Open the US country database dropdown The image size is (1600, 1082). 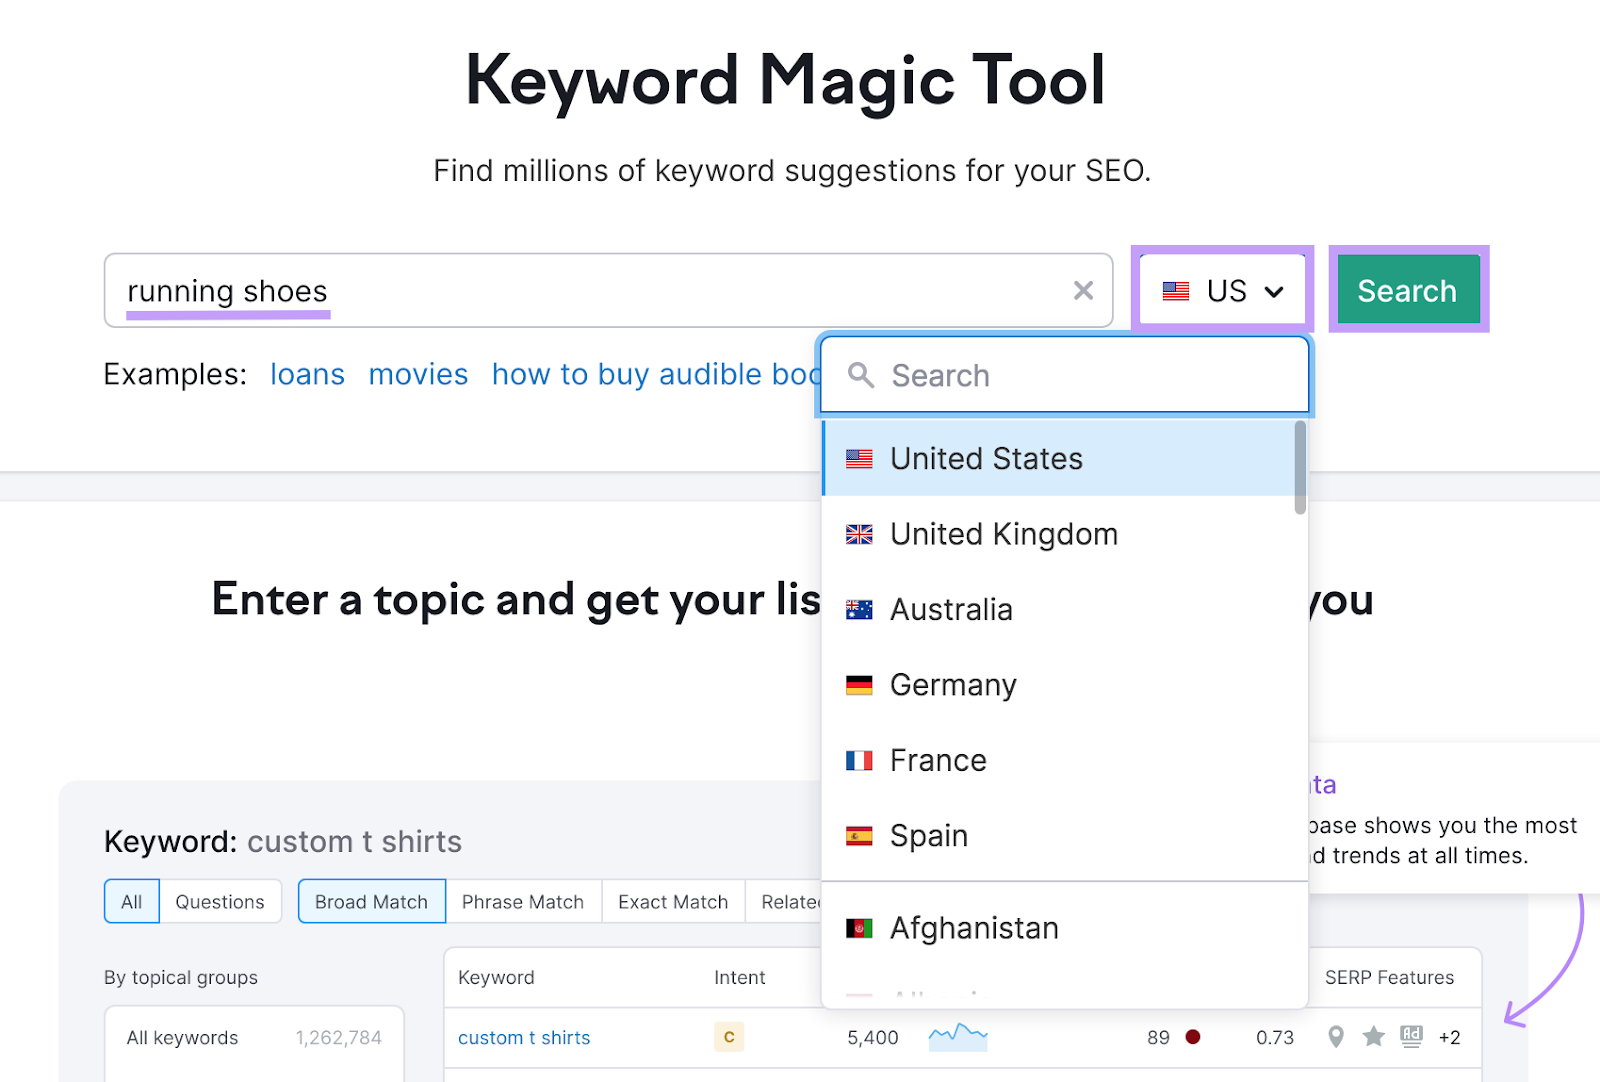(x=1222, y=291)
